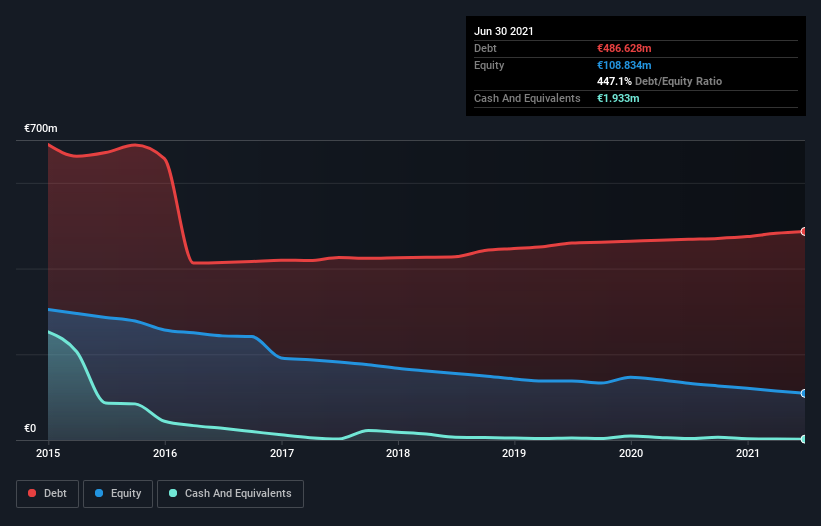The height and width of the screenshot is (526, 821).
Task: Select the 2015 x-axis label
Action: pyautogui.click(x=48, y=453)
